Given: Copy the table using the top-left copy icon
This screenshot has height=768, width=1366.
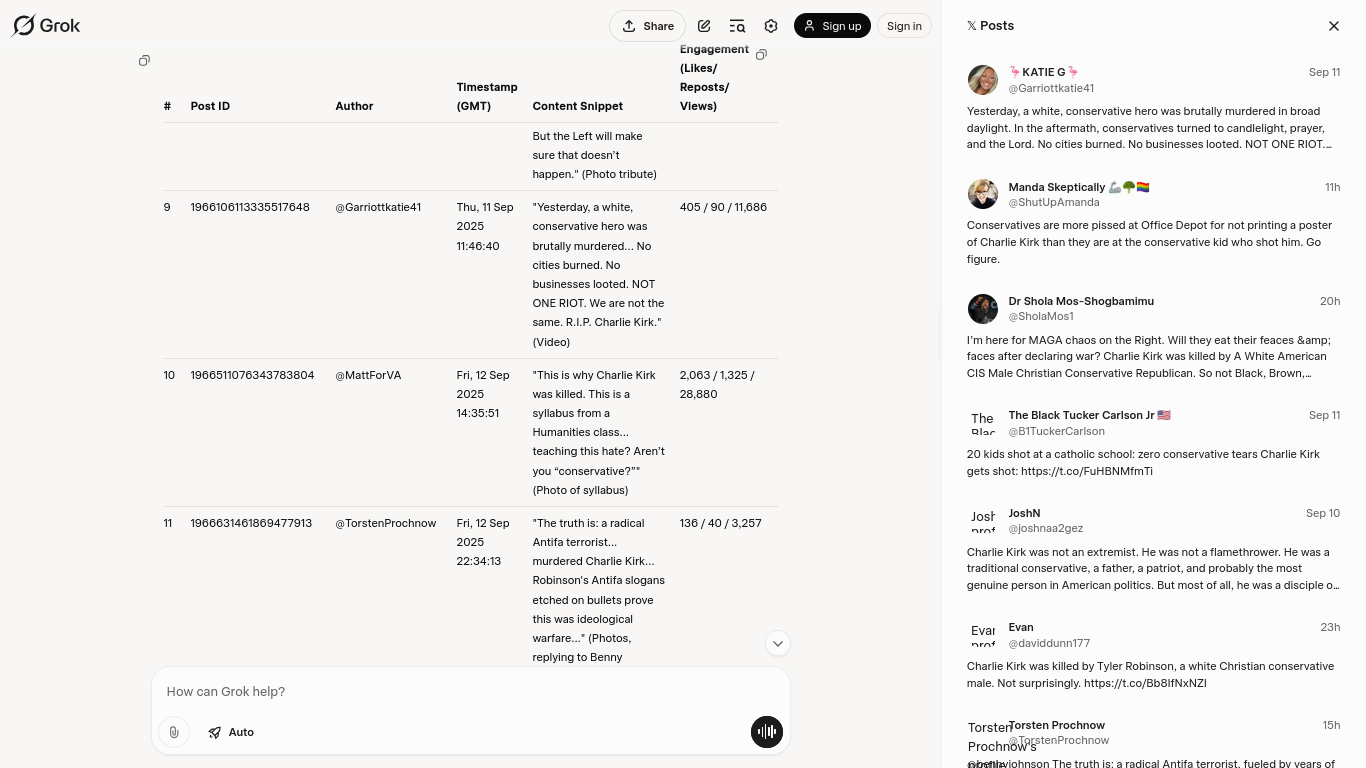Looking at the screenshot, I should click(144, 61).
